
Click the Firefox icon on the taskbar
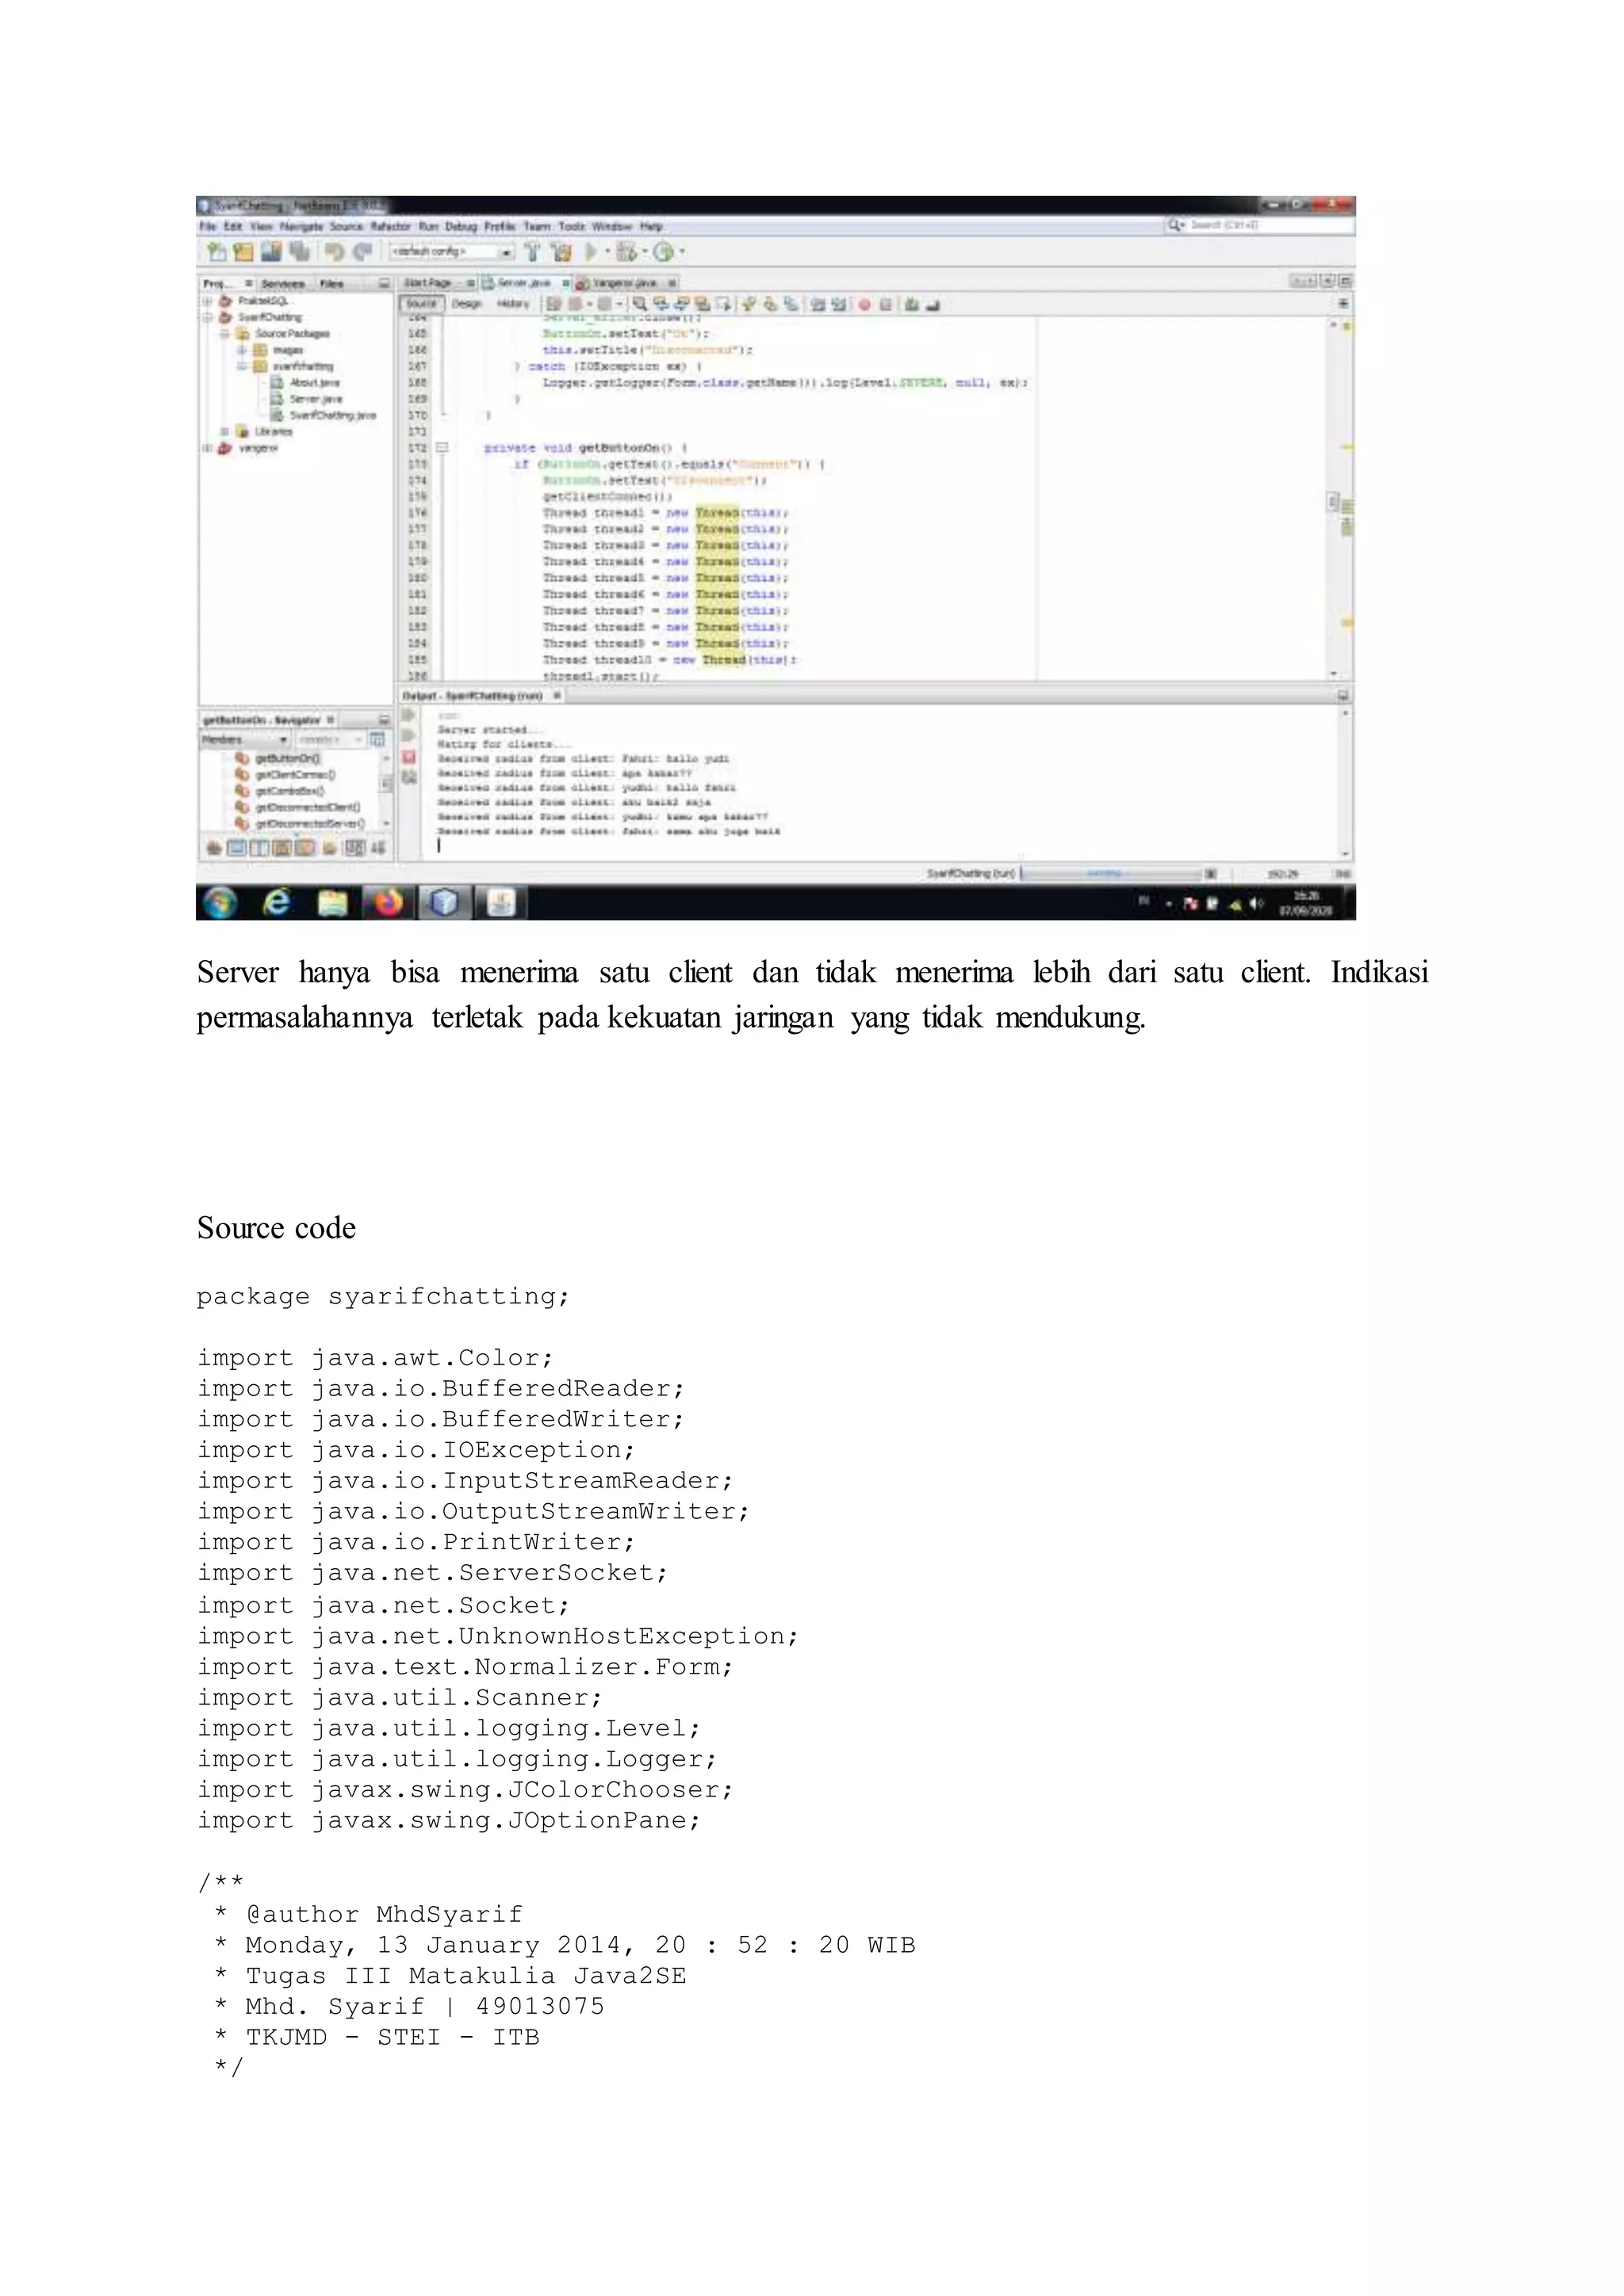[x=388, y=903]
